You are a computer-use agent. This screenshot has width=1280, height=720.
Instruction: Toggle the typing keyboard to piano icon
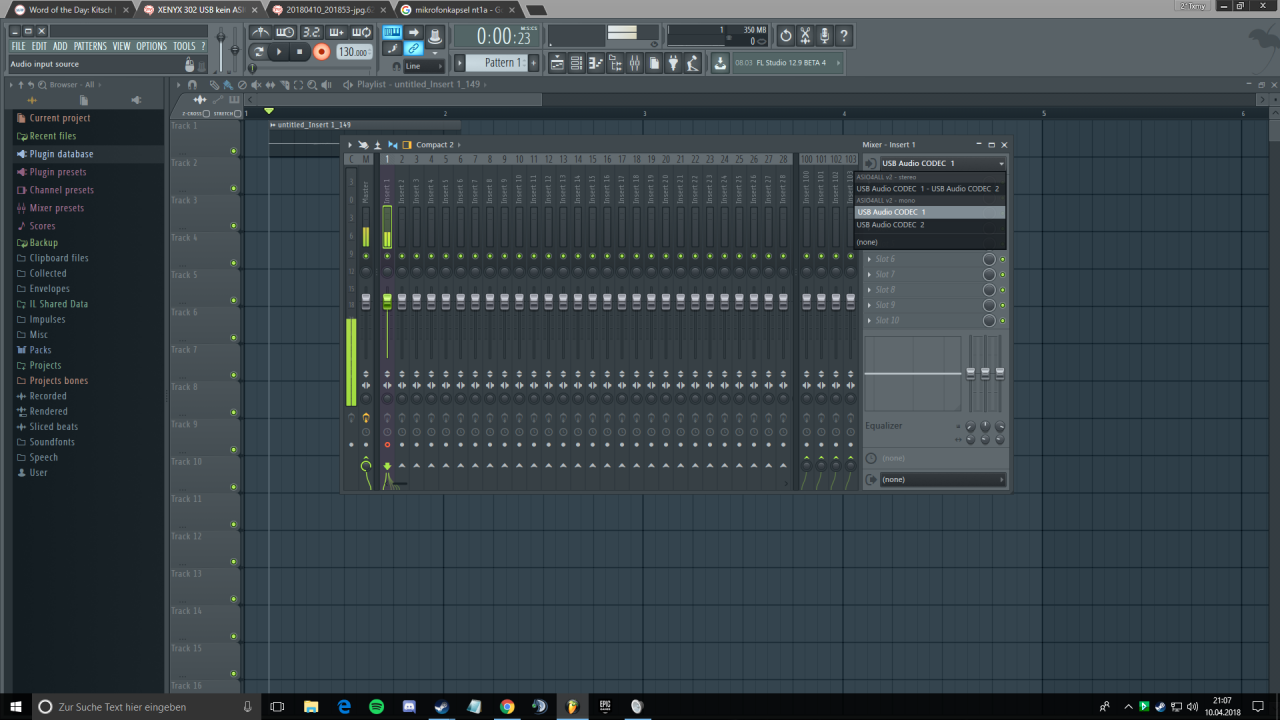pyautogui.click(x=392, y=33)
